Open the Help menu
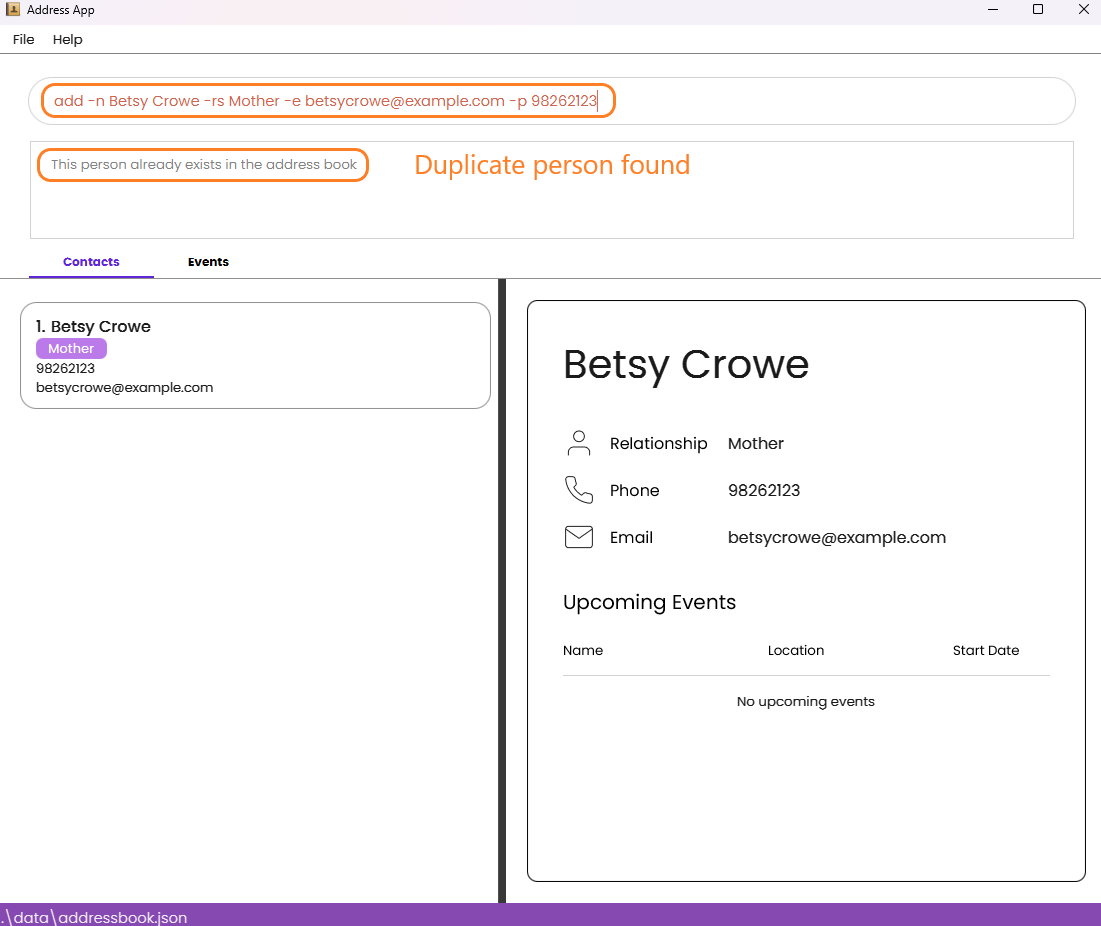This screenshot has width=1101, height=926. (67, 39)
